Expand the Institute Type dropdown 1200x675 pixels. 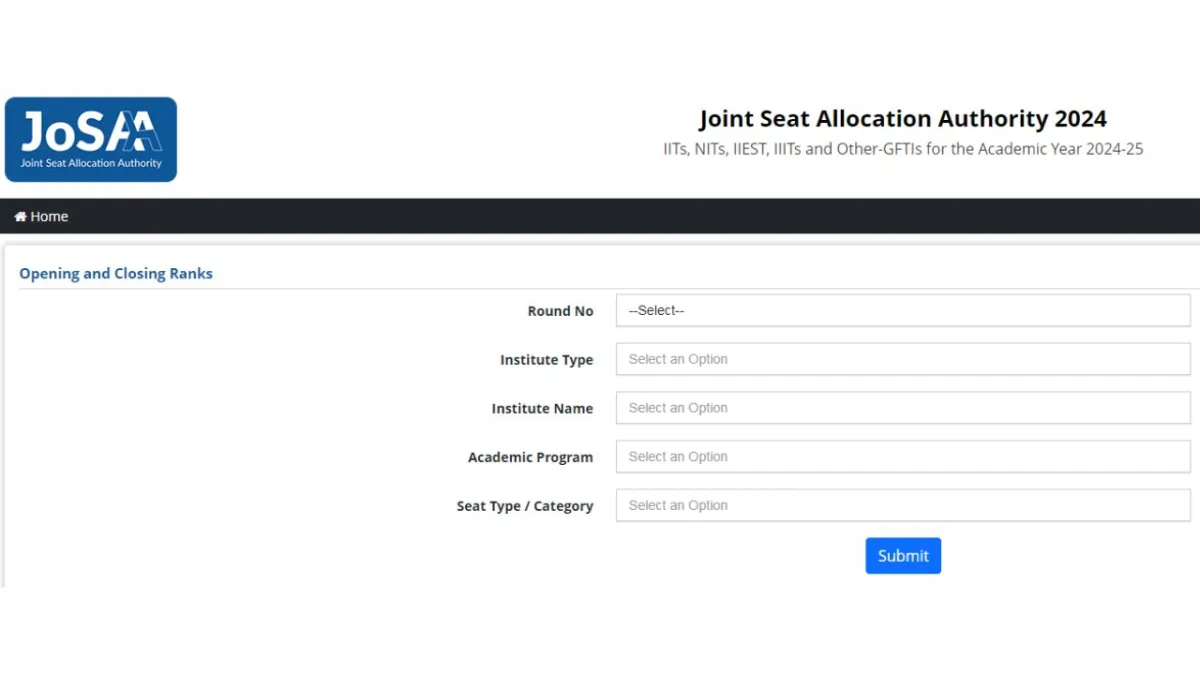pyautogui.click(x=903, y=359)
